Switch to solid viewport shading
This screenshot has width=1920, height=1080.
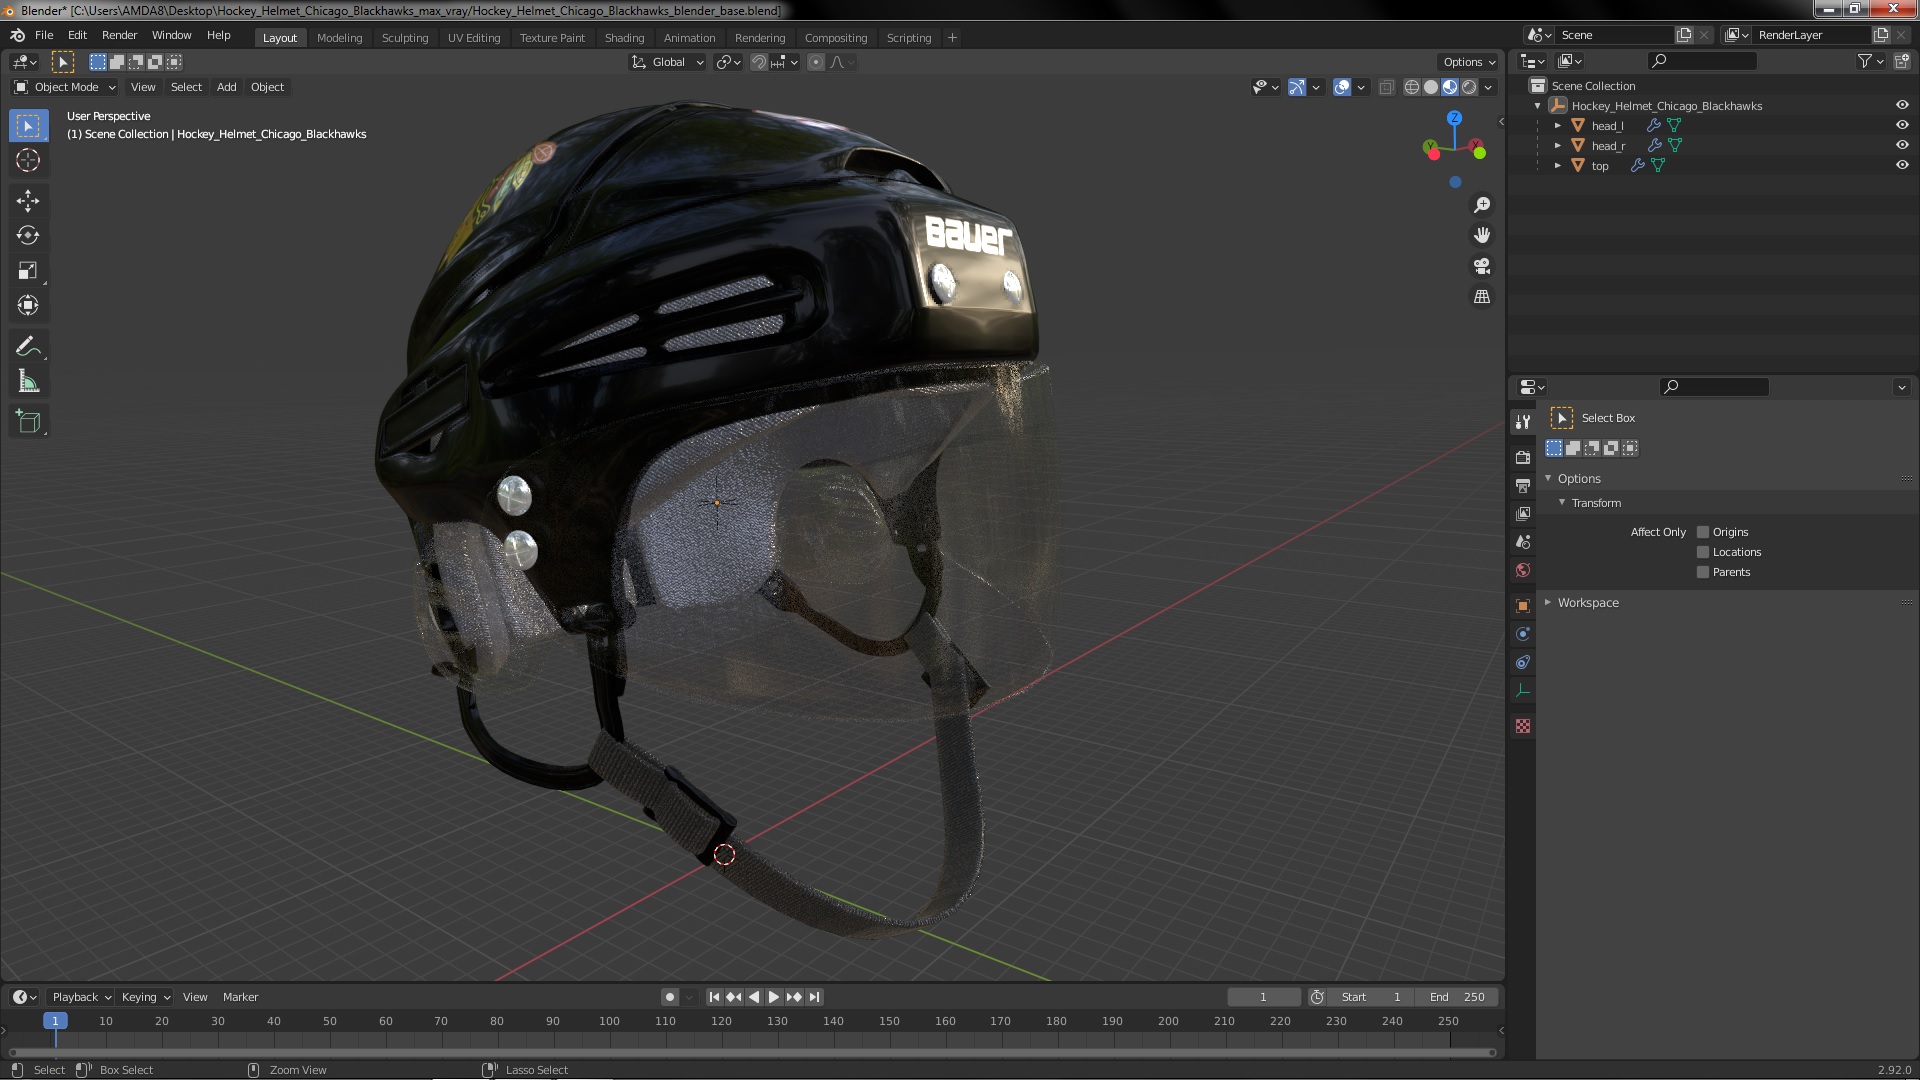(1431, 87)
